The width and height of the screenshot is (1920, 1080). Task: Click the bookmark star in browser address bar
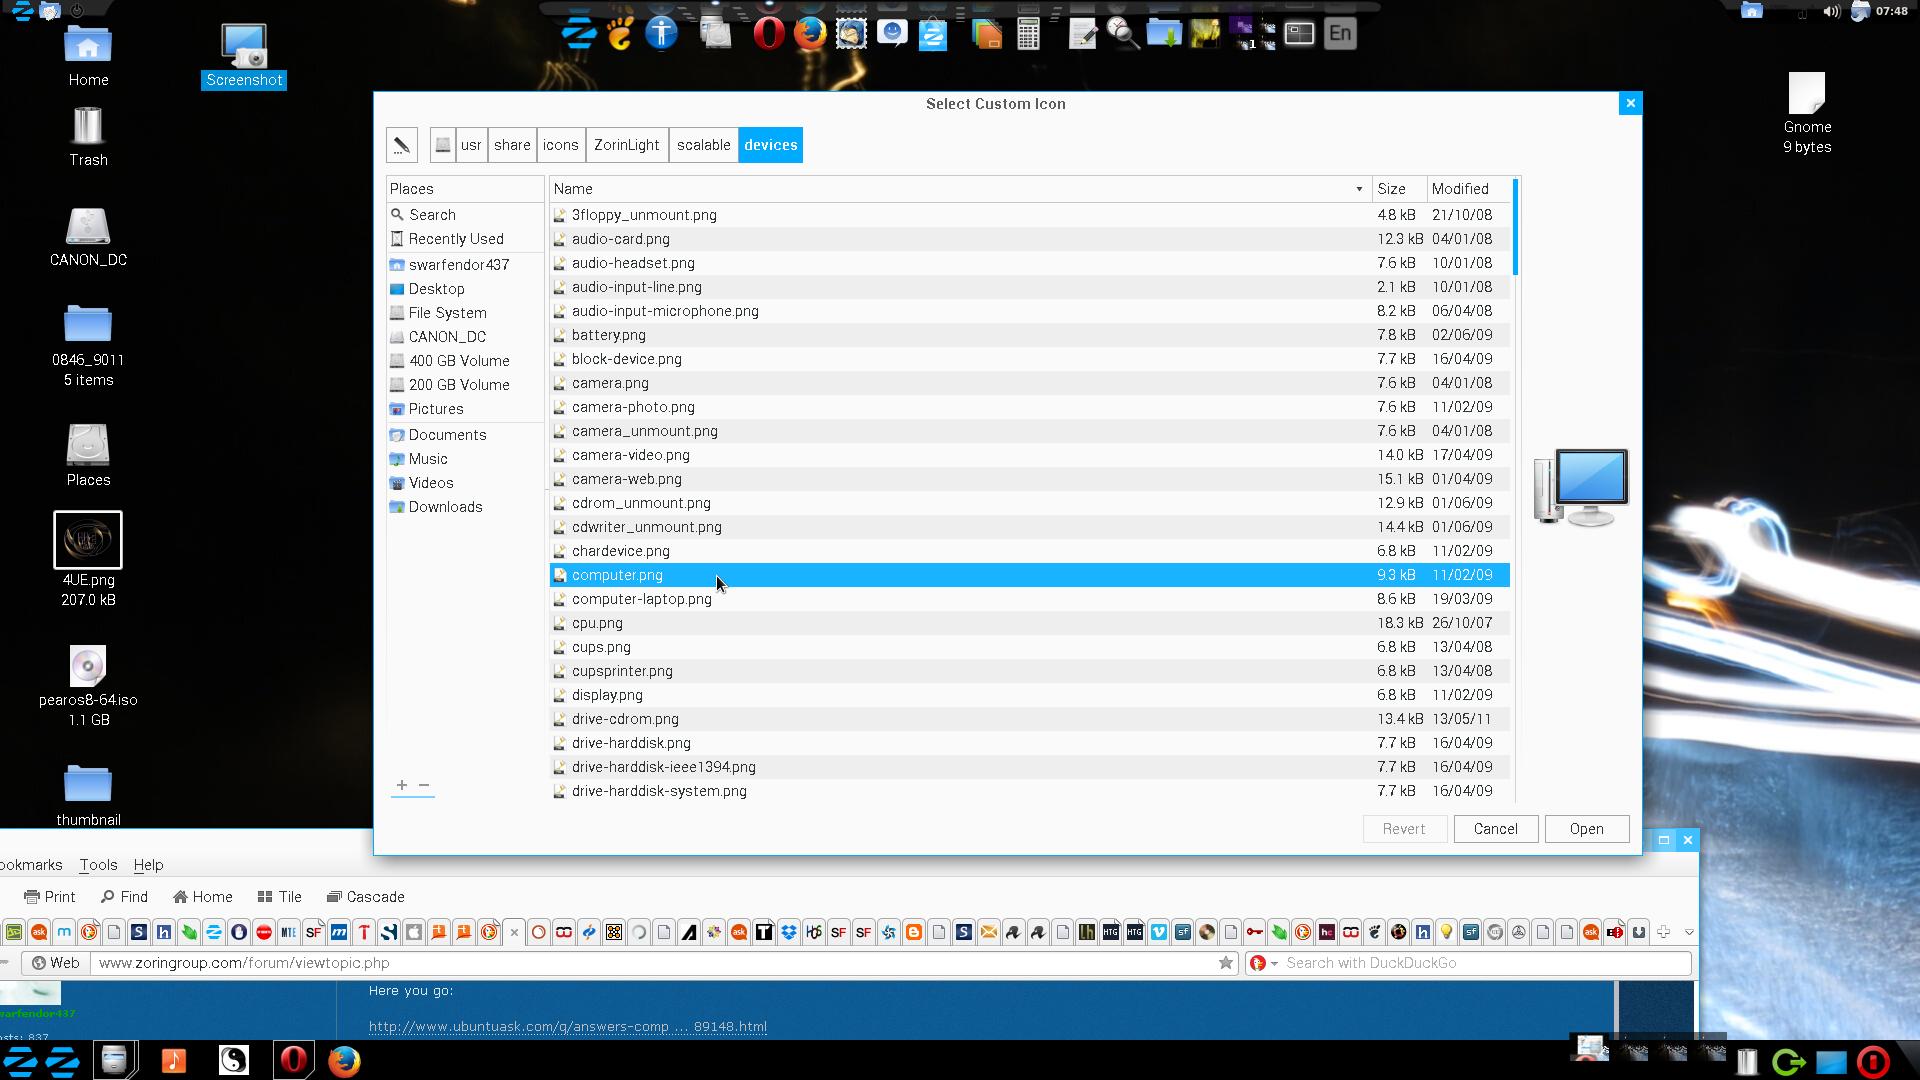1225,963
